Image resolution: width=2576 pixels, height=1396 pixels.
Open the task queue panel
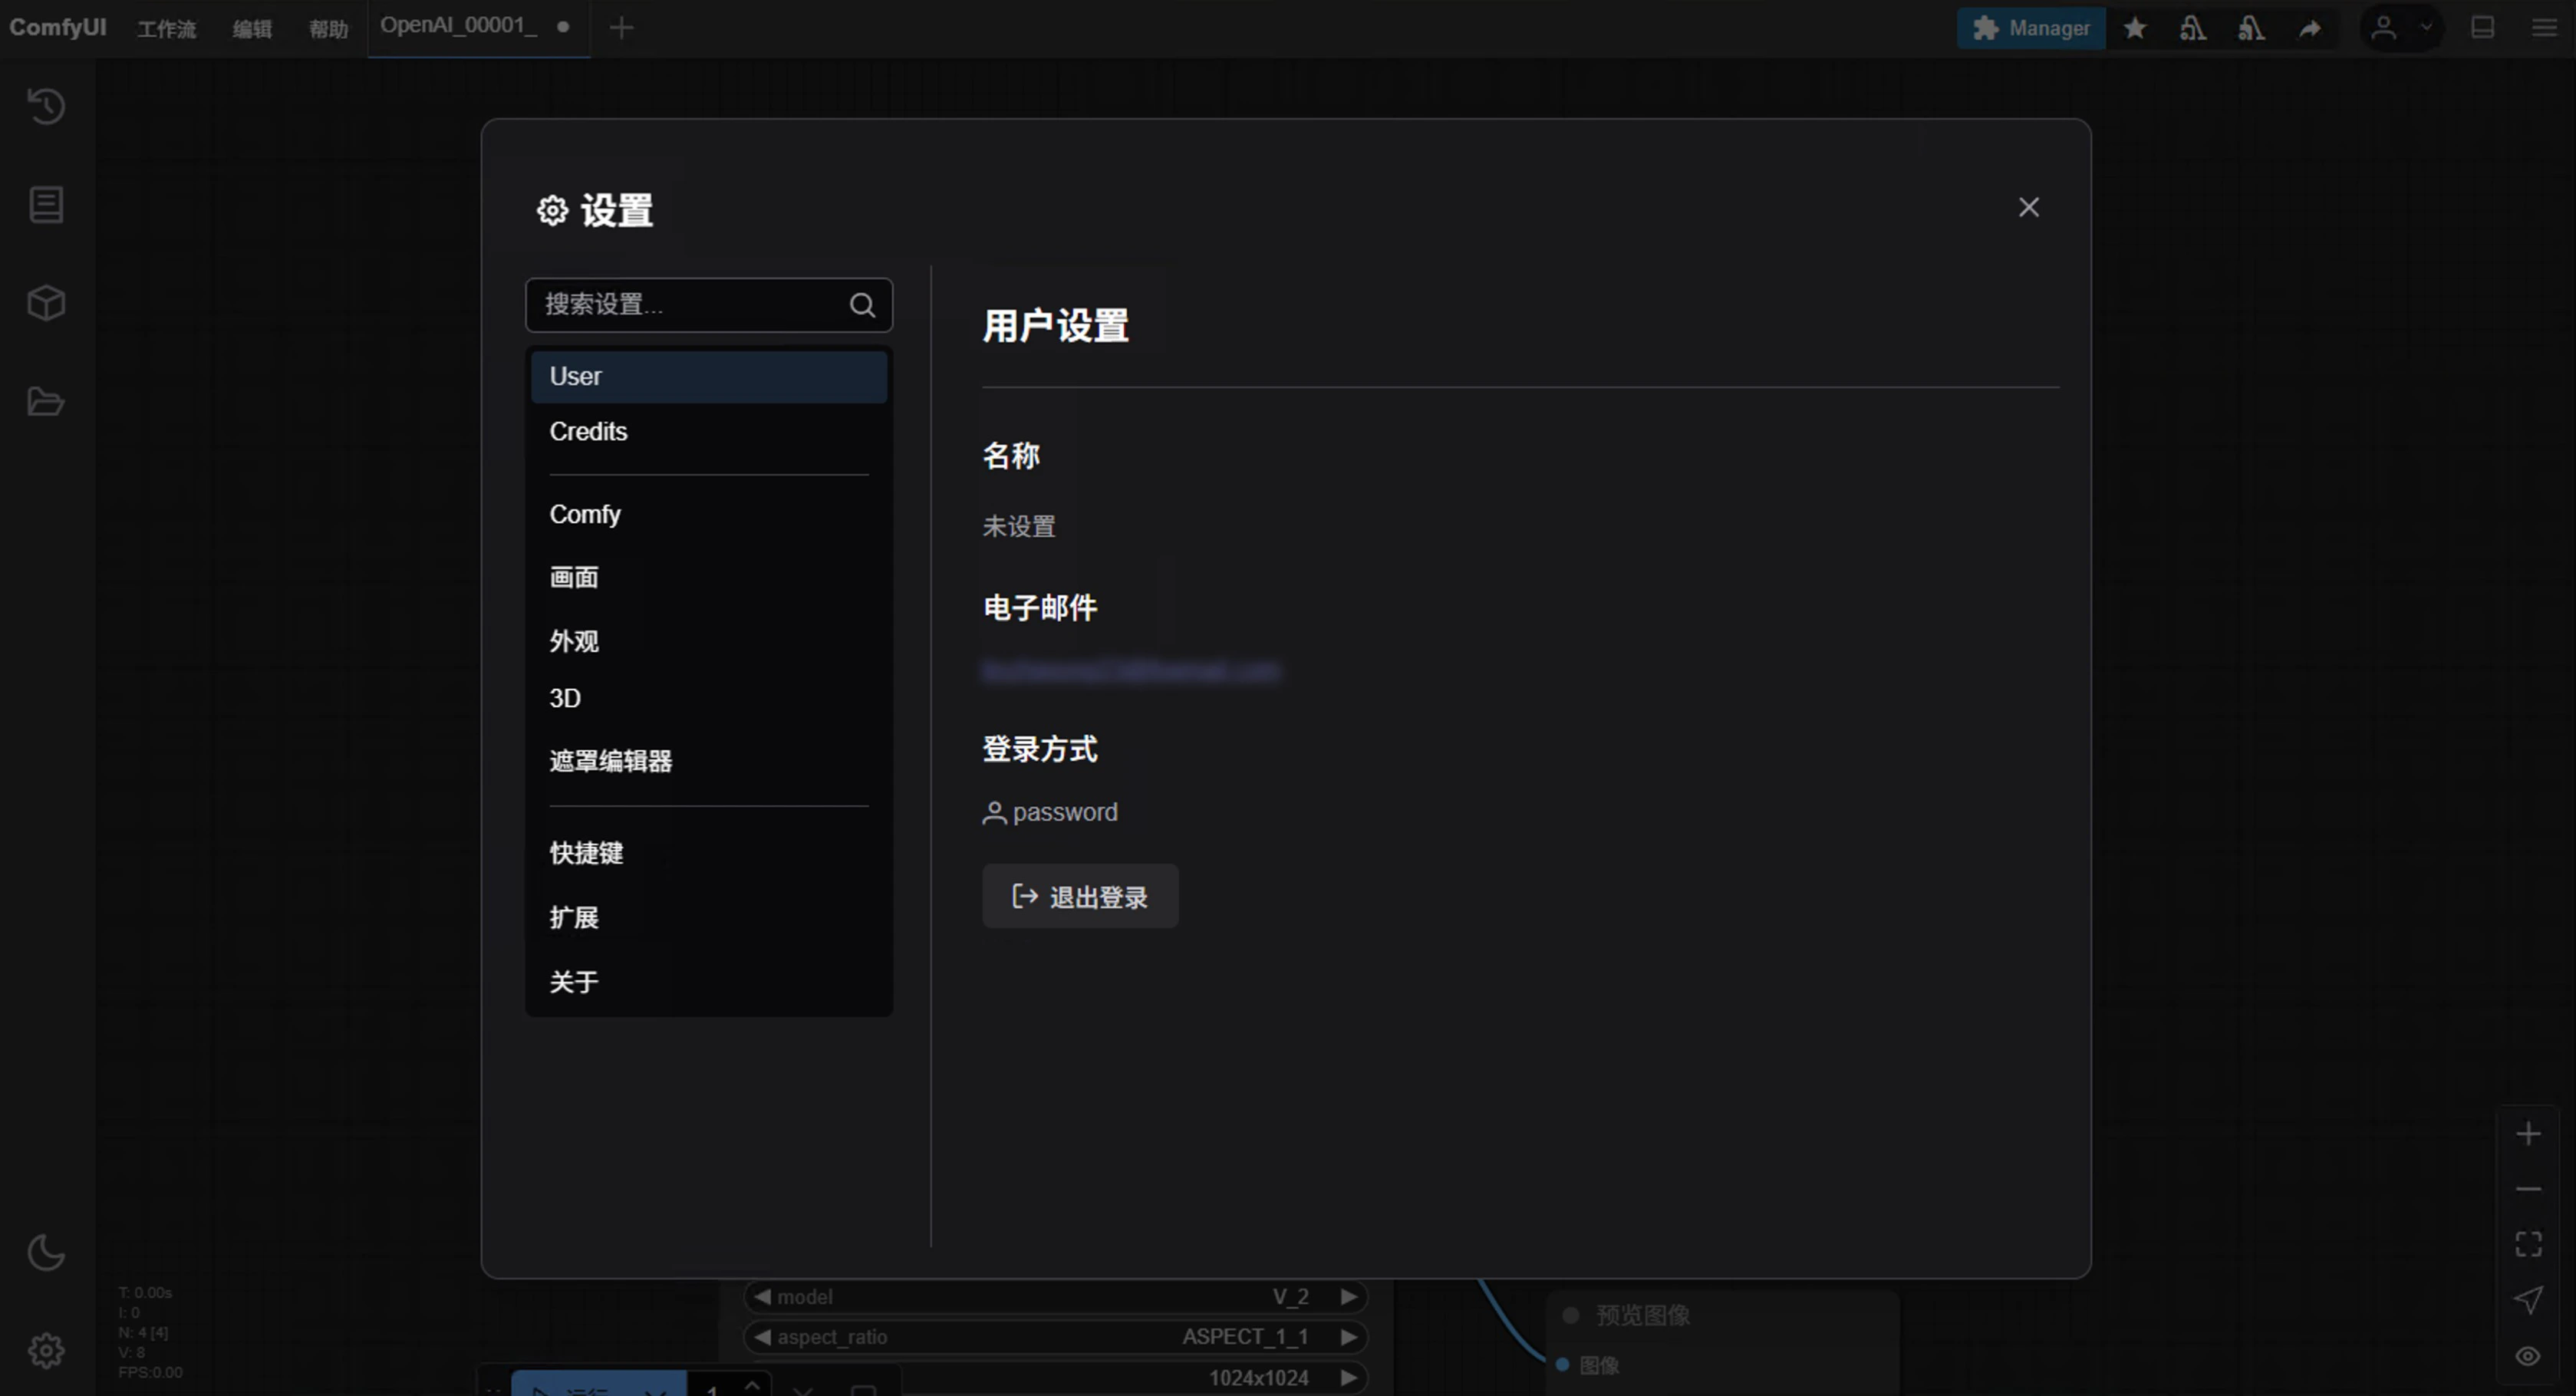tap(46, 203)
